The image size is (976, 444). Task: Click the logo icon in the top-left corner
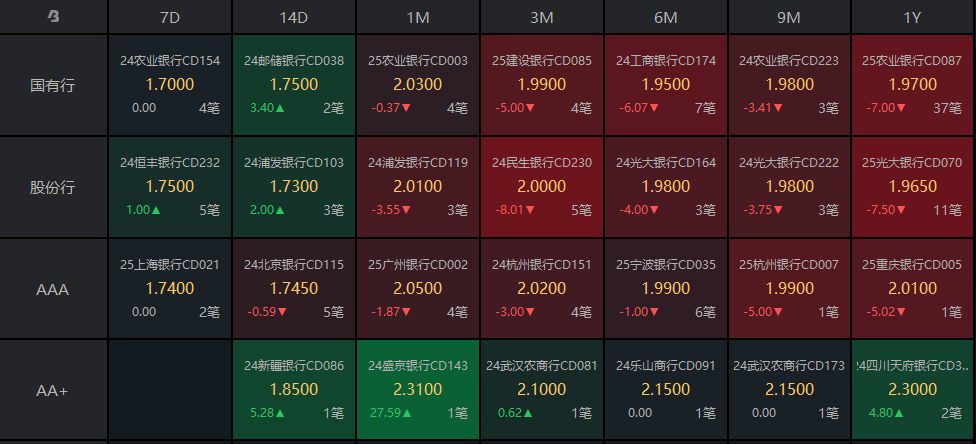53,16
